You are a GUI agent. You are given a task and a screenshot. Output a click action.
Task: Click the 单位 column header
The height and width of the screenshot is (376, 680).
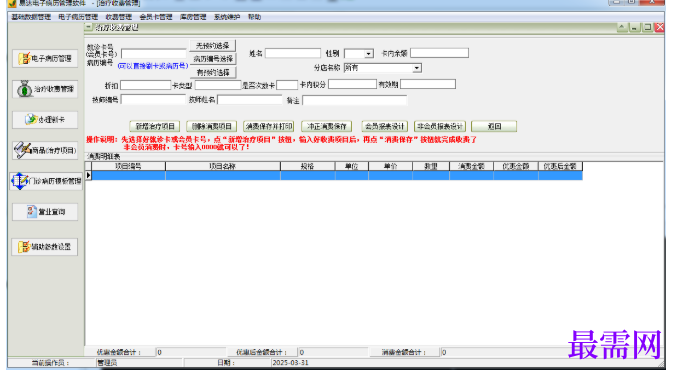coord(352,167)
